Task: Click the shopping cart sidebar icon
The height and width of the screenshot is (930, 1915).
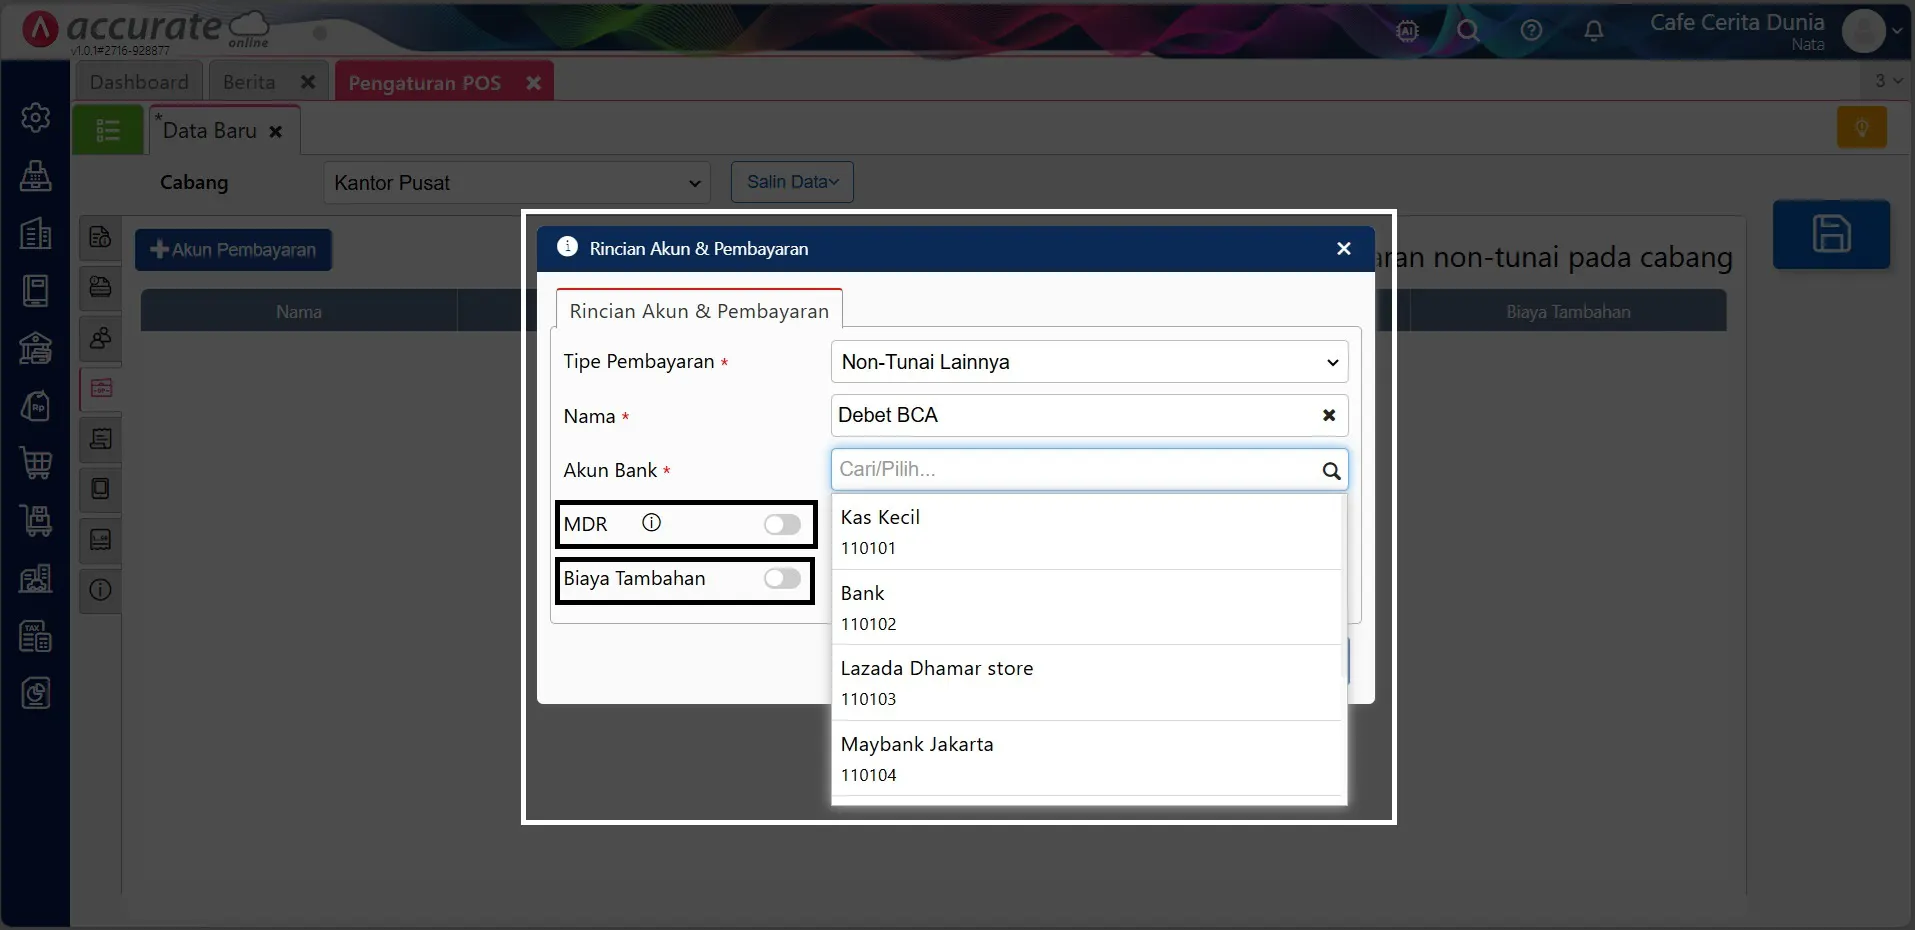Action: click(x=36, y=463)
